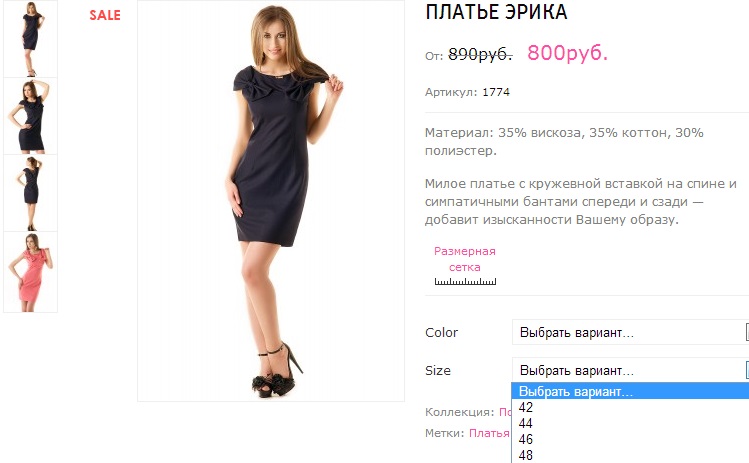The width and height of the screenshot is (749, 463).
Task: Open the pink link next to 'Коллекция'
Action: (504, 411)
